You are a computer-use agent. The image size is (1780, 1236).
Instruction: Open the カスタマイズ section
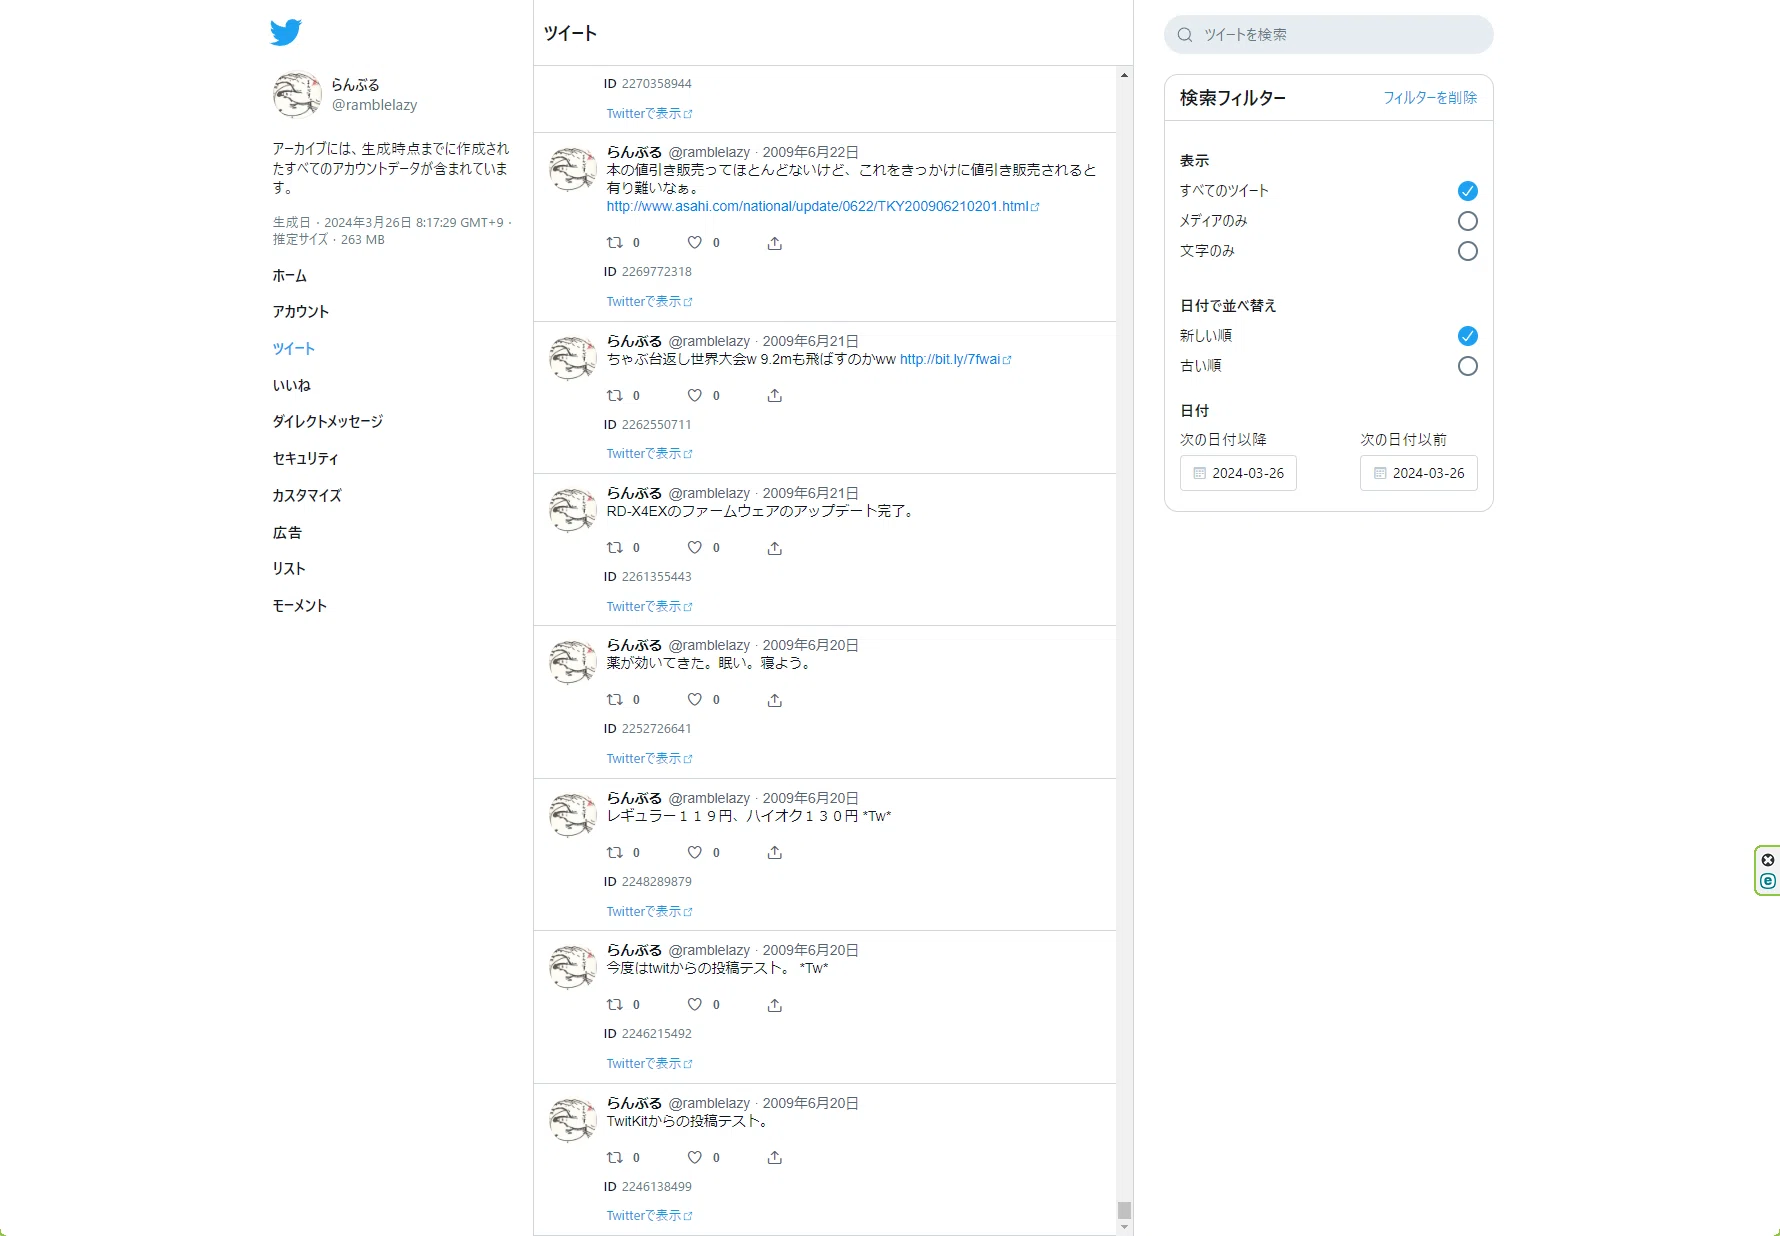[307, 496]
